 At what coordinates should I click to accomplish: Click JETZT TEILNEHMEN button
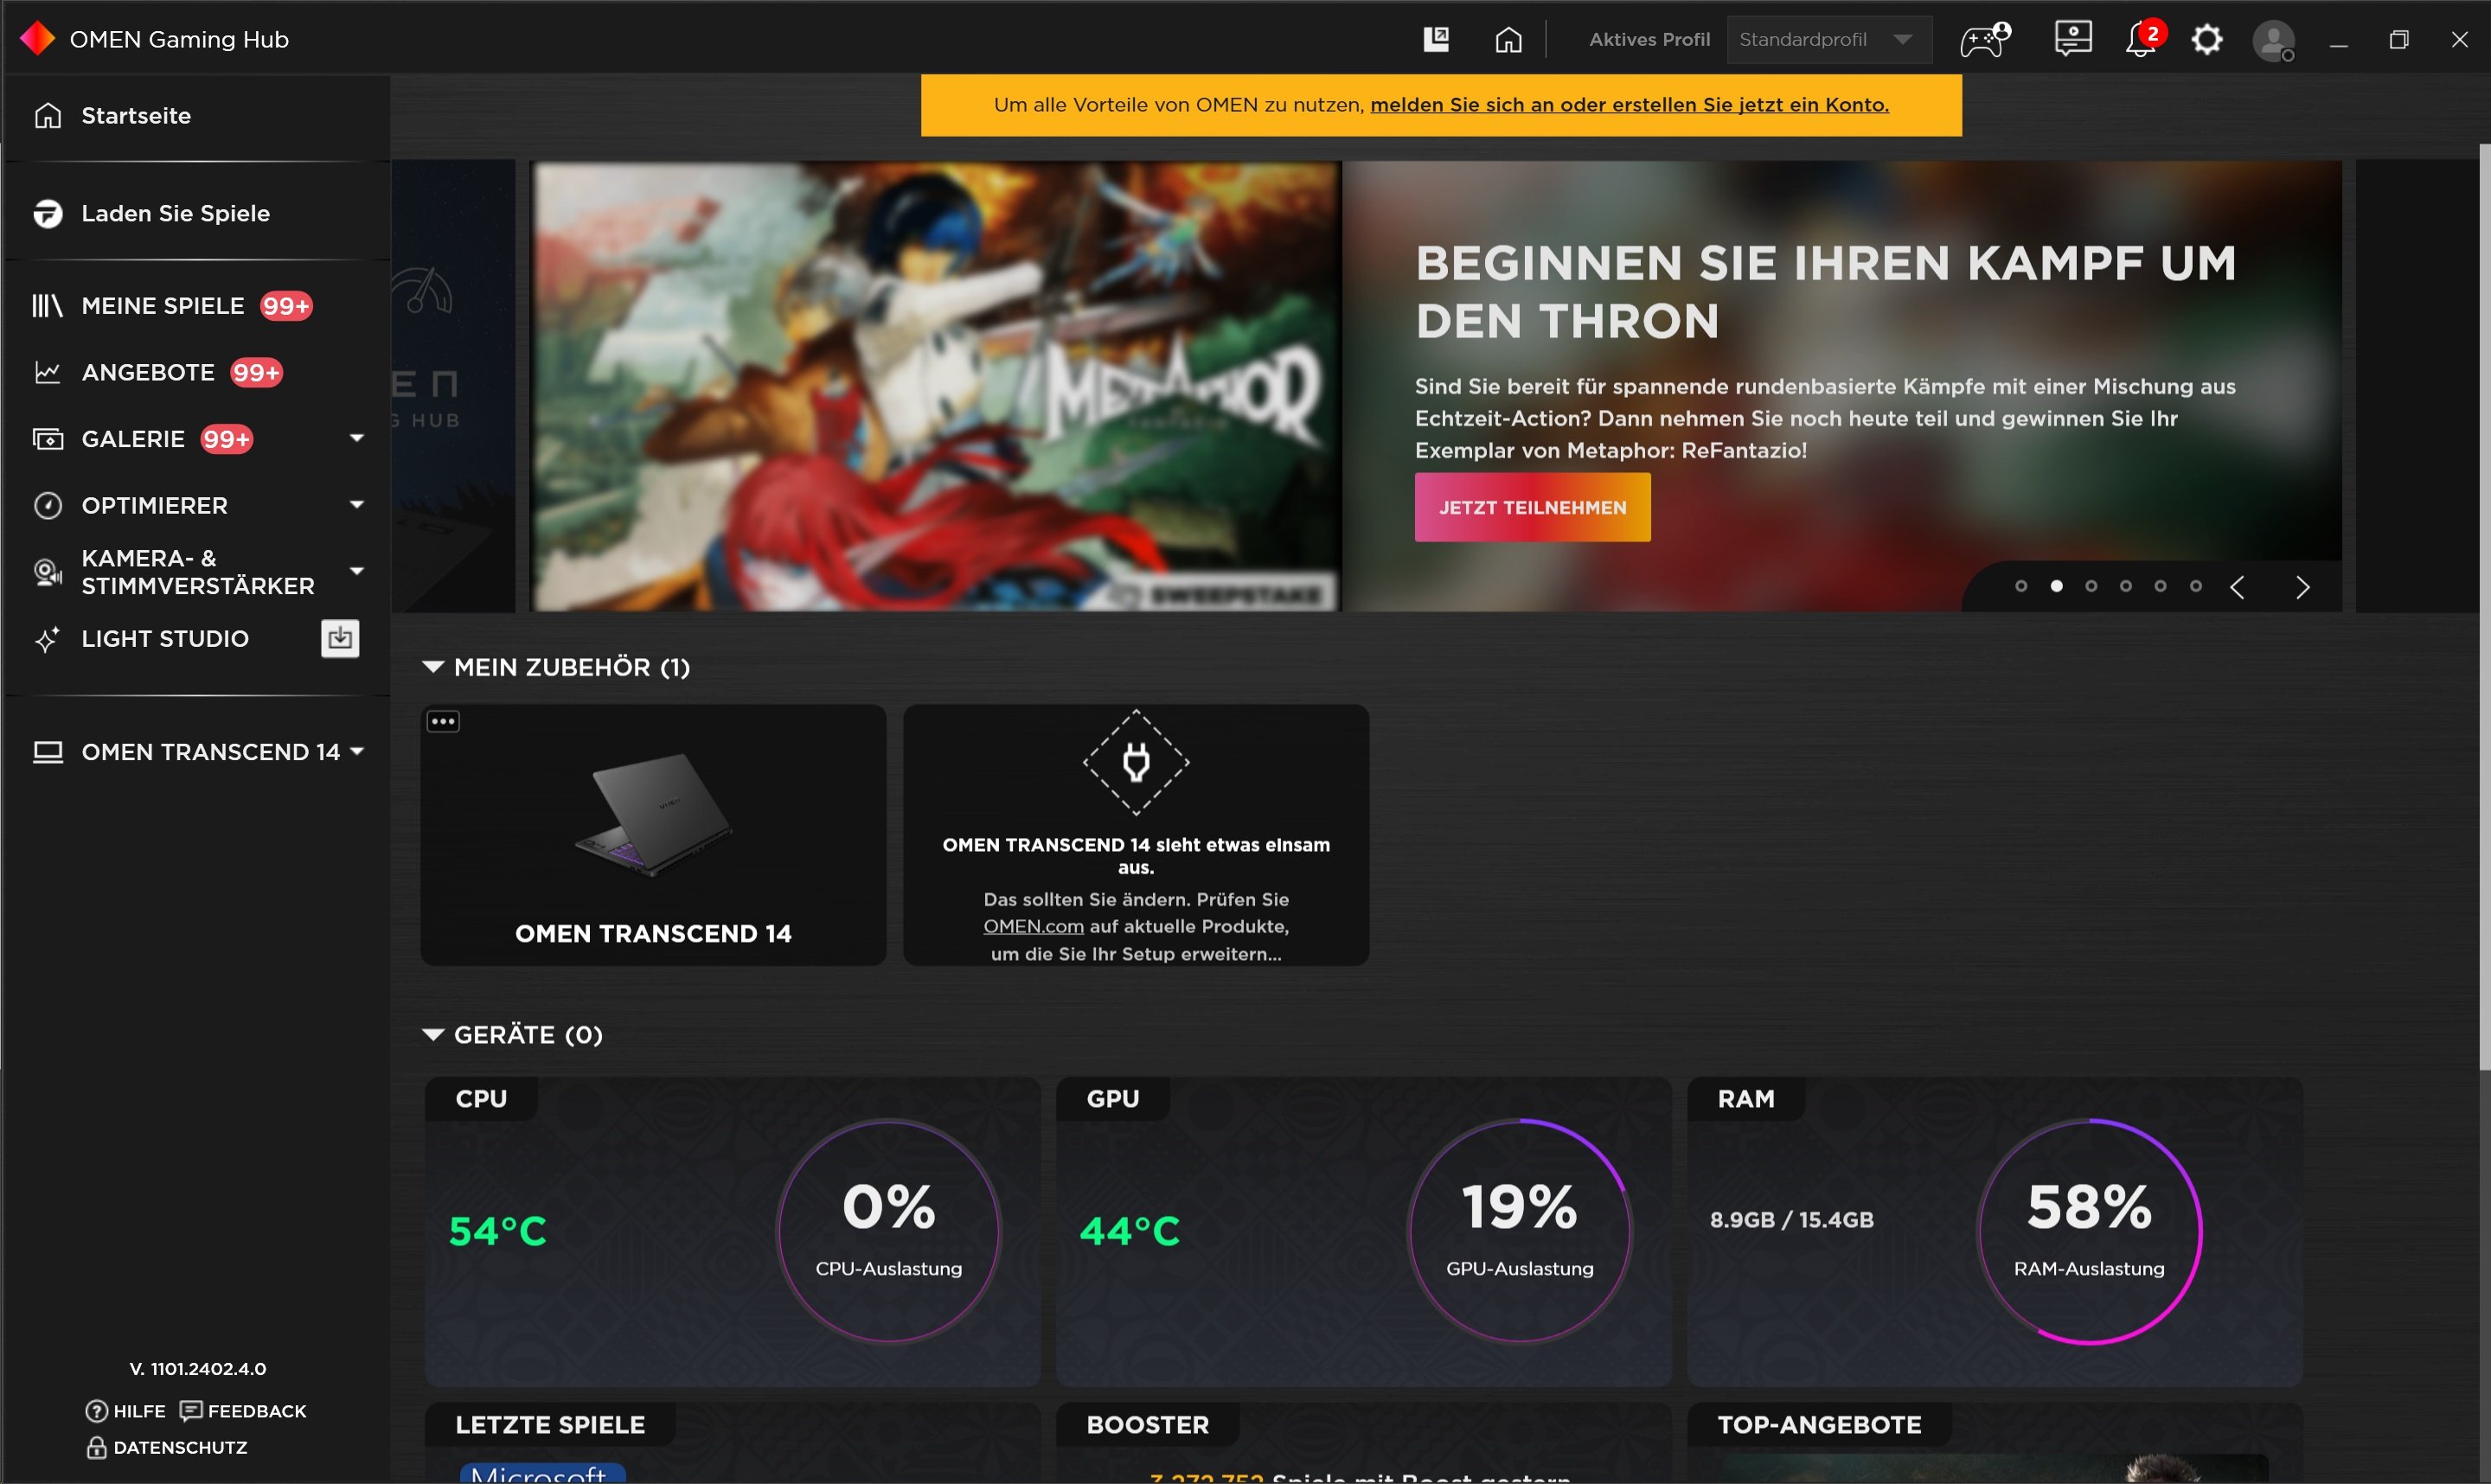[x=1532, y=507]
